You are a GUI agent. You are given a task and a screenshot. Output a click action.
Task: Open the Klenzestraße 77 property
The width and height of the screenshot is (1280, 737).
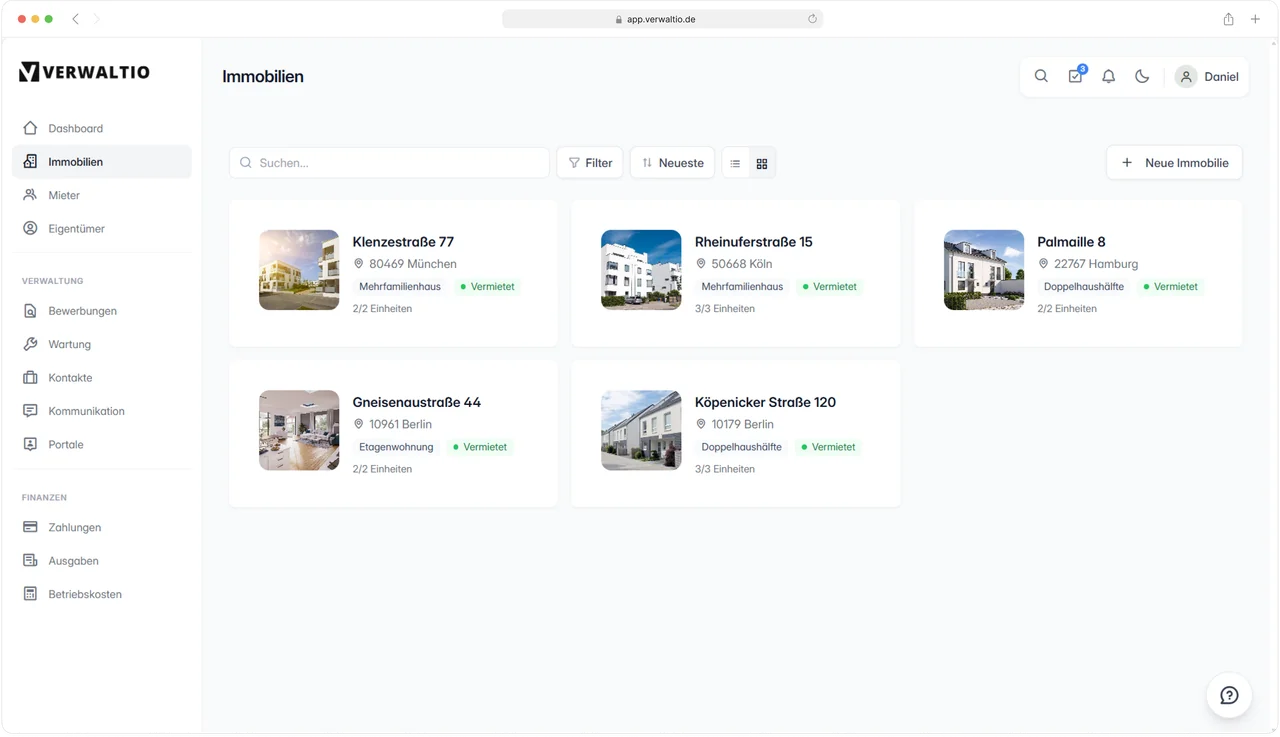click(x=403, y=242)
